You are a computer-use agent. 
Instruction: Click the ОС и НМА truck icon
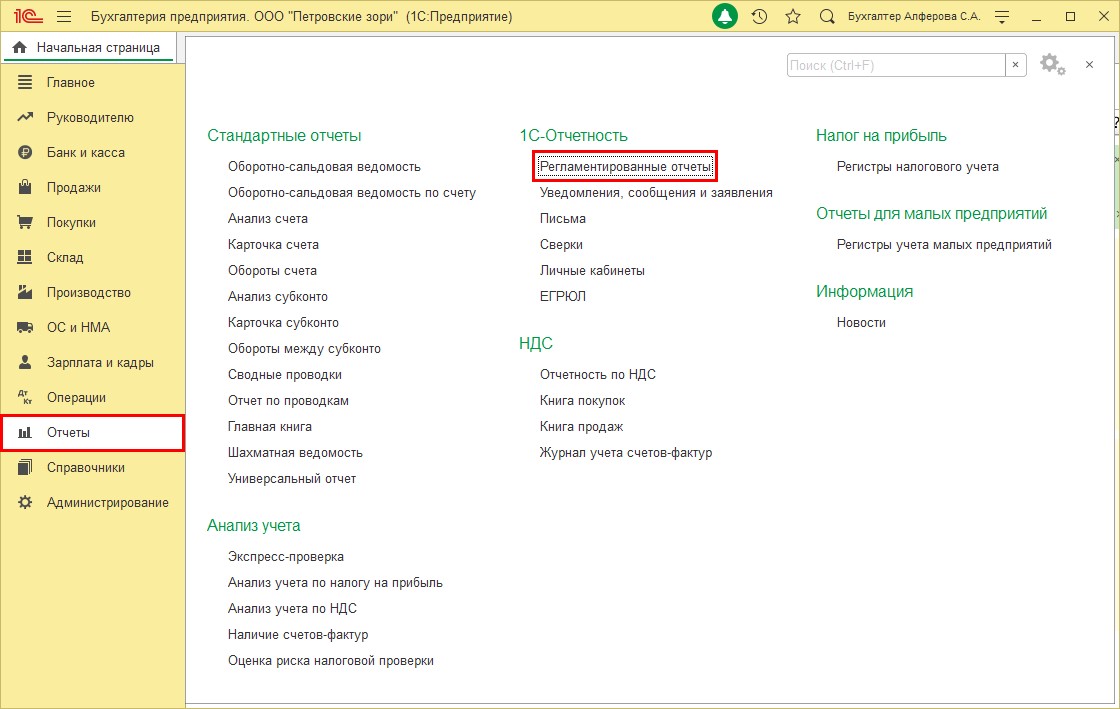[x=25, y=327]
